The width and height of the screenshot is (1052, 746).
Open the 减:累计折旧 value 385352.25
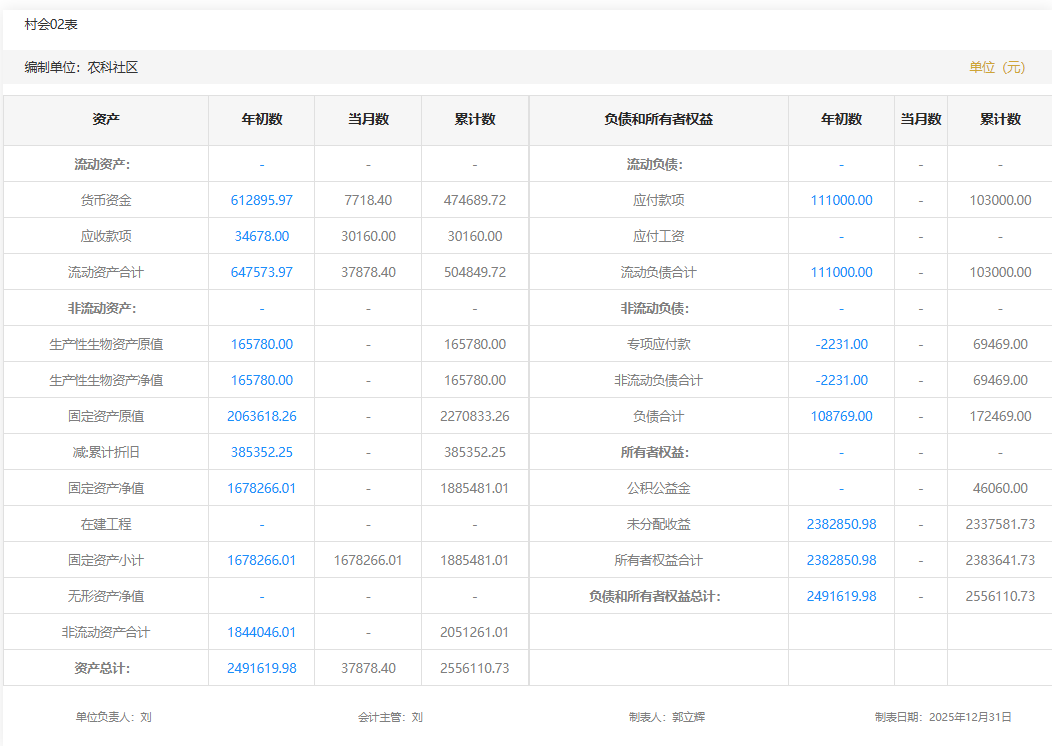tap(261, 452)
